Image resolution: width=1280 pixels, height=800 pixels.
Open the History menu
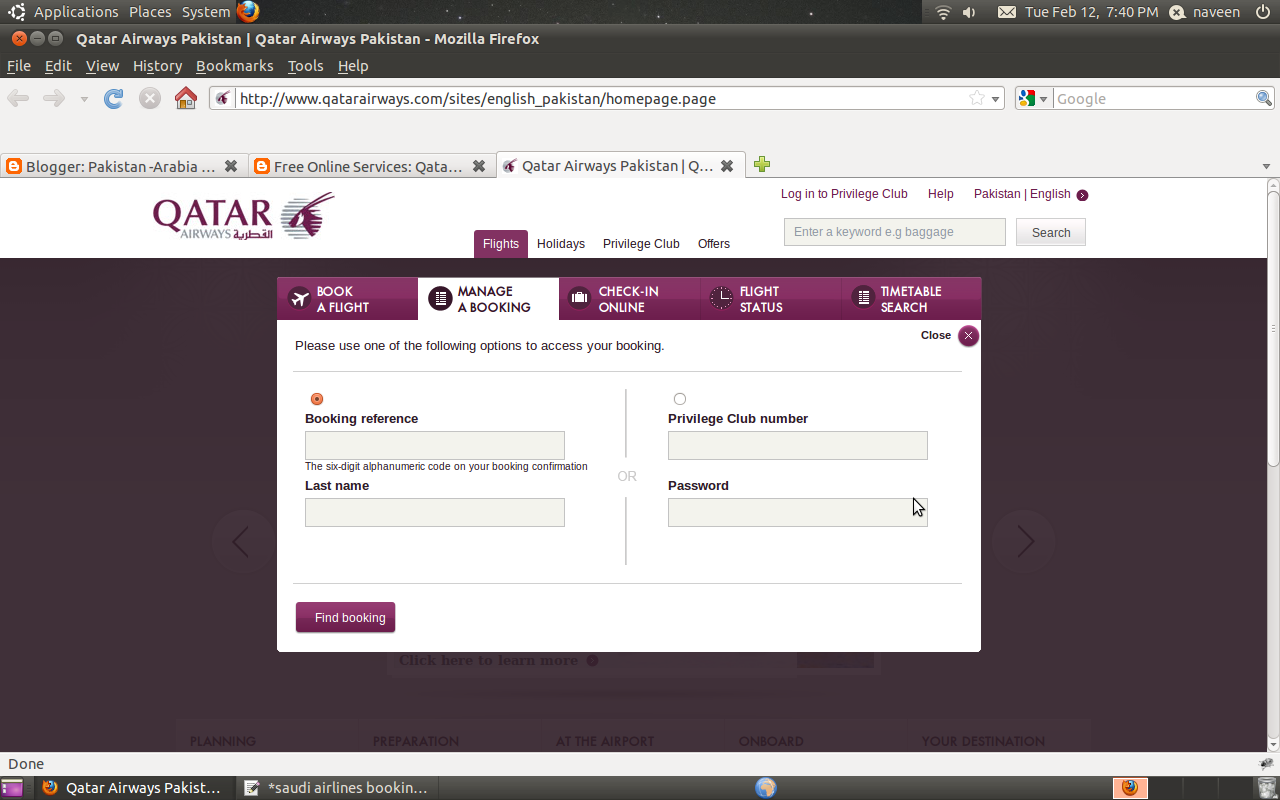point(157,66)
